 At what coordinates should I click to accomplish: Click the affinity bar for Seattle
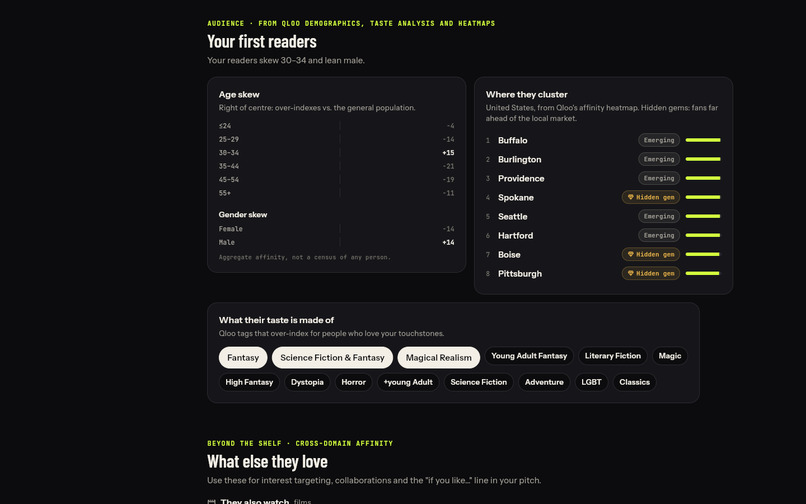click(703, 217)
